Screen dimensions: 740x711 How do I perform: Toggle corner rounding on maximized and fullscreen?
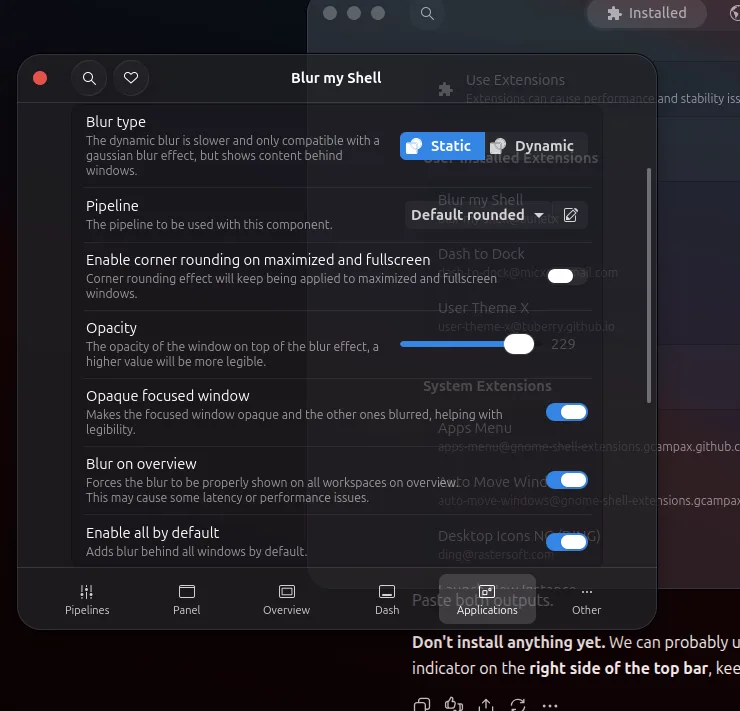click(x=567, y=276)
